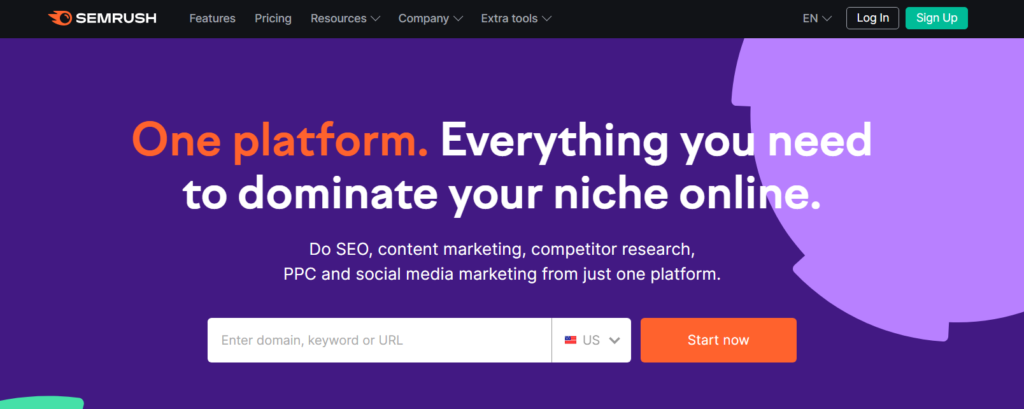Expand the chevron next to Resources
Image resolution: width=1024 pixels, height=409 pixels.
375,19
